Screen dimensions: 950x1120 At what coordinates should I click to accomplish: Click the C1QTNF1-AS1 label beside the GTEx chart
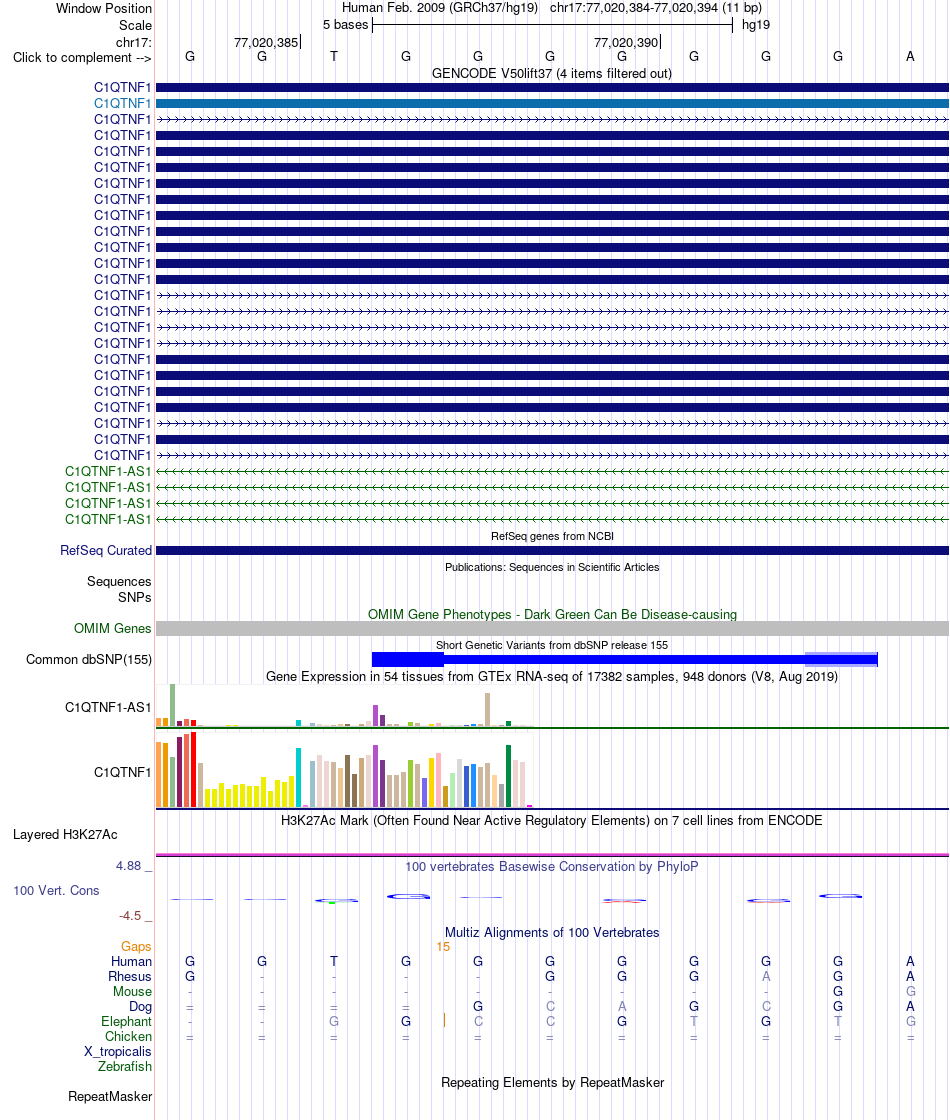click(108, 707)
